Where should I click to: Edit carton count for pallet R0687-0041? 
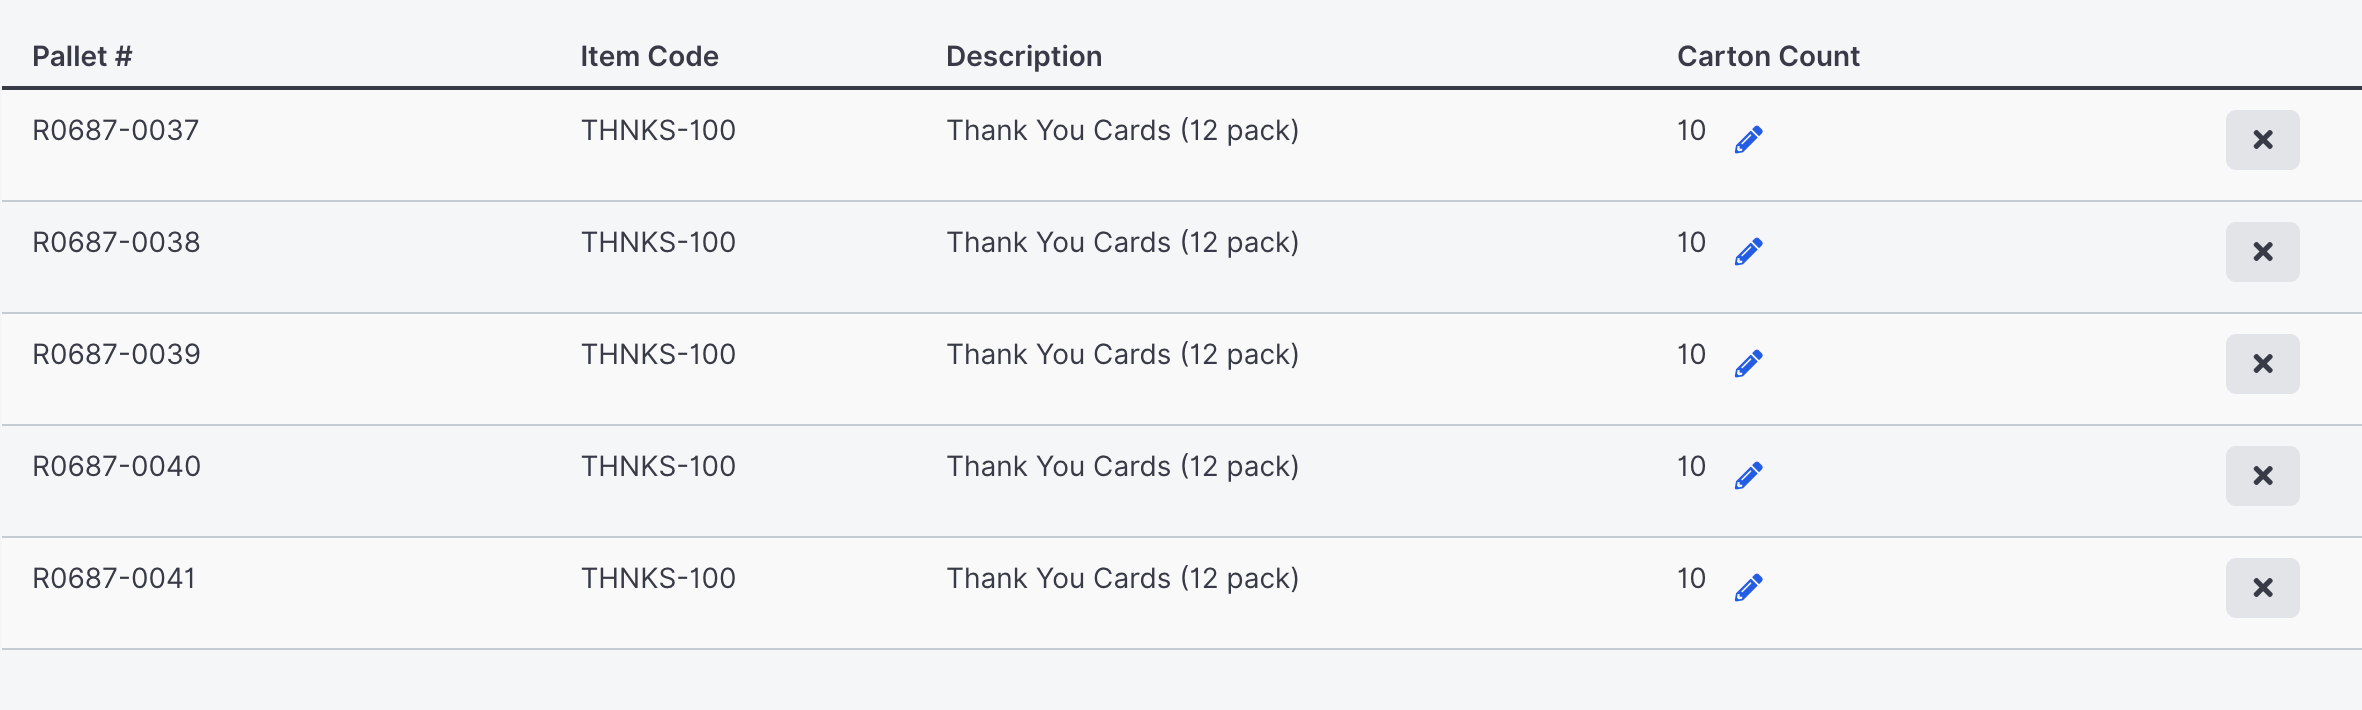click(x=1748, y=588)
